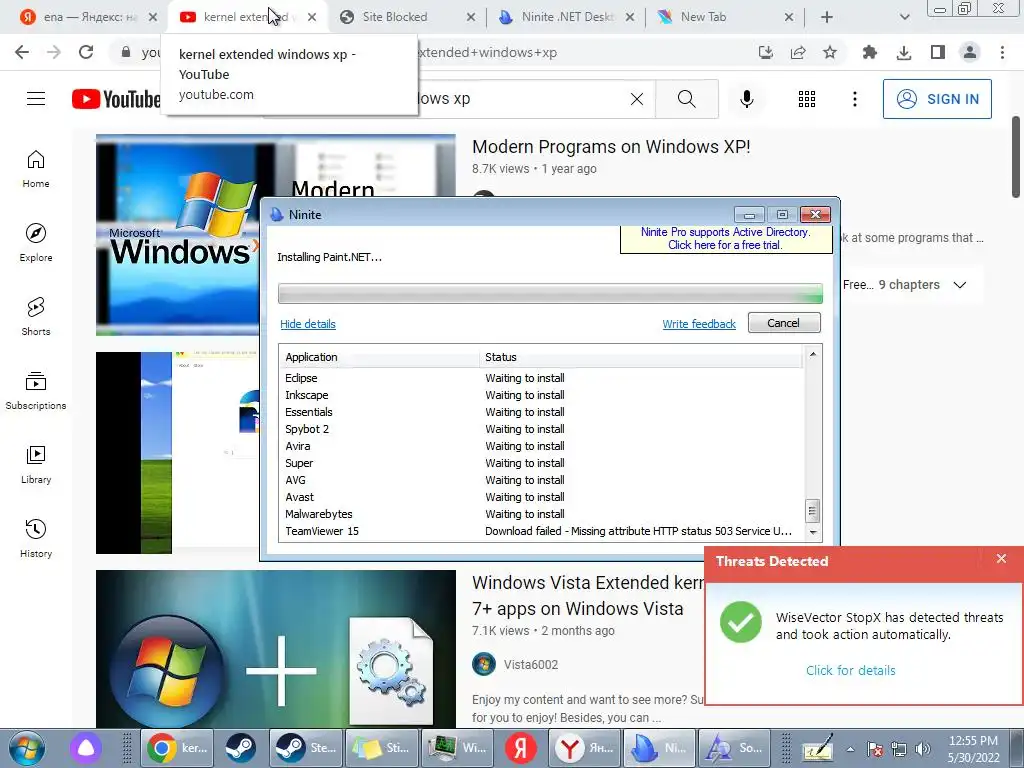
Task: Open browser downloads icon
Action: coord(904,52)
